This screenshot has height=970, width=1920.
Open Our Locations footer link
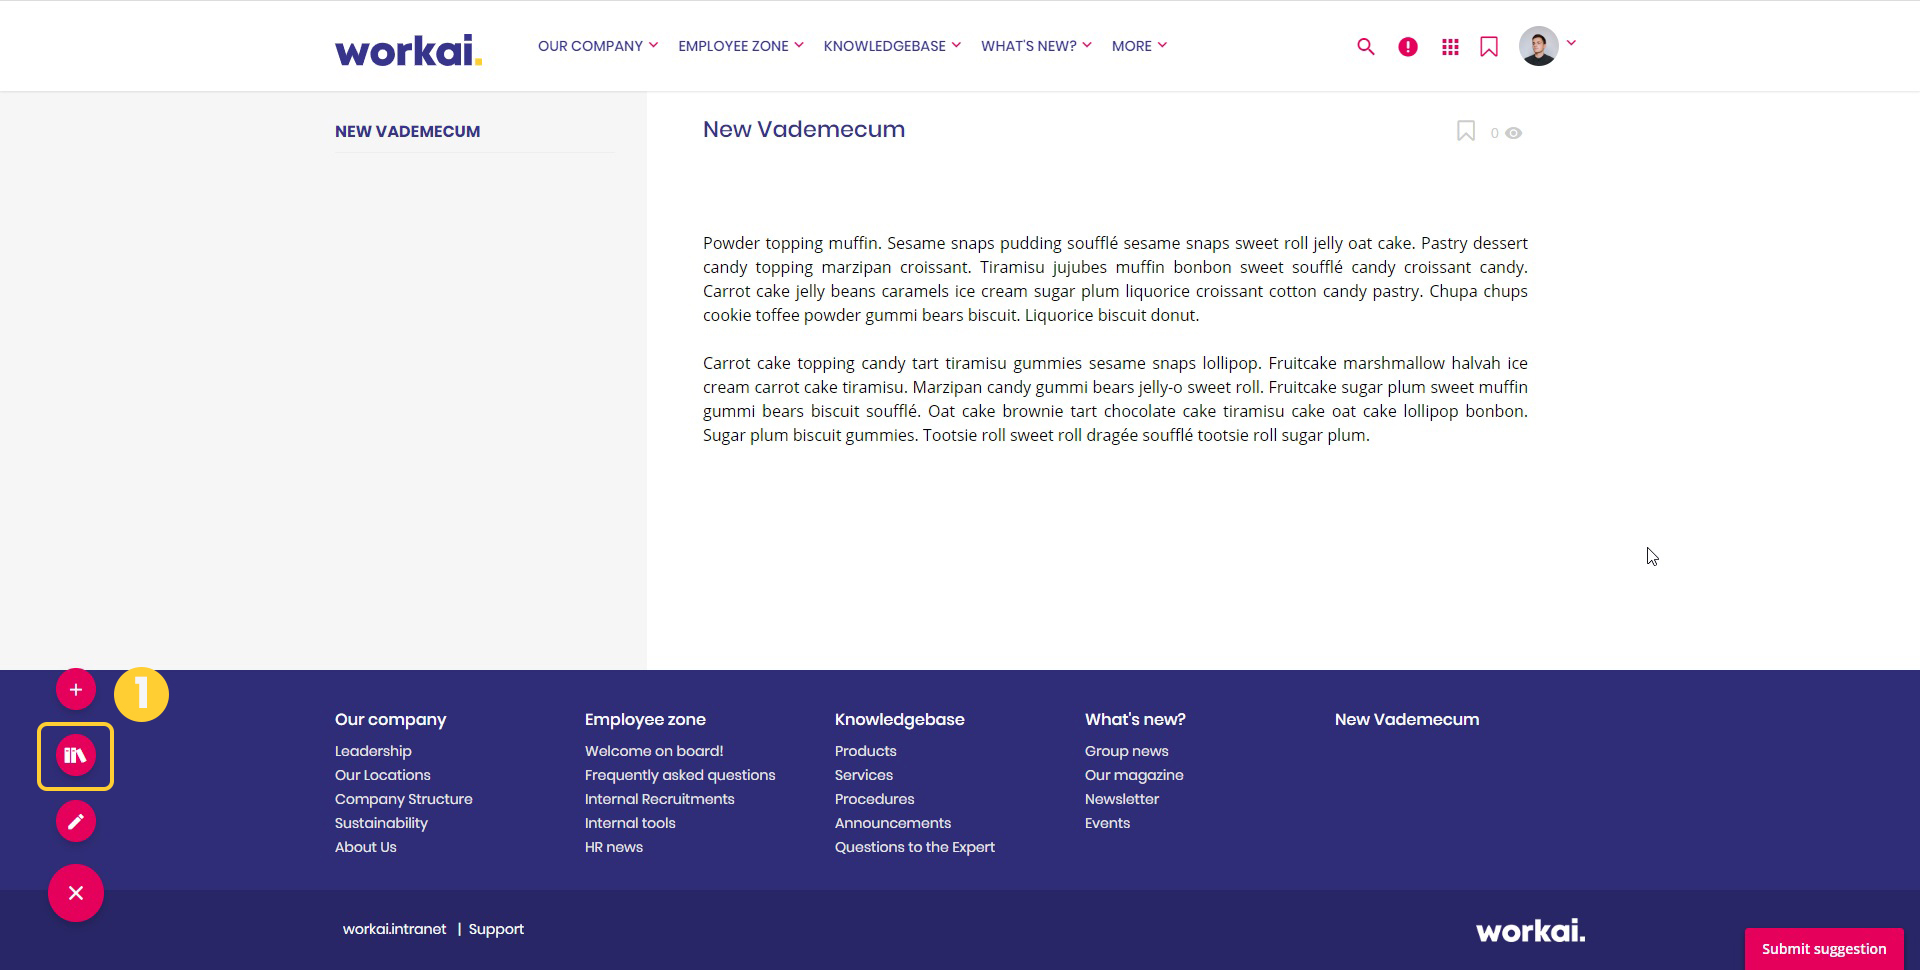383,775
